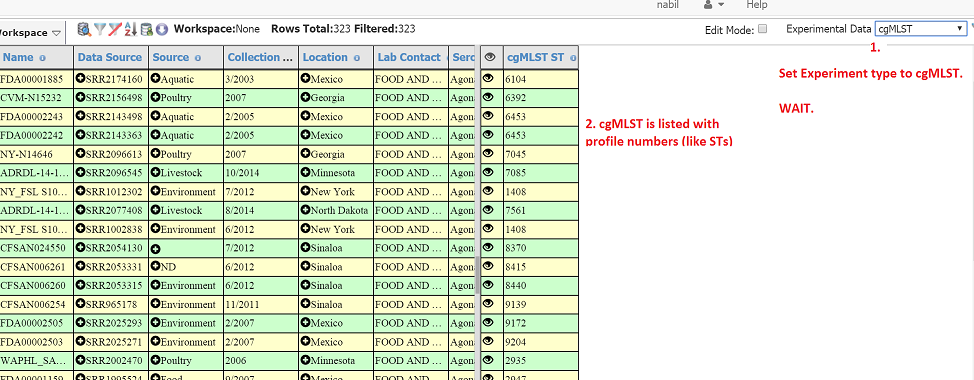The width and height of the screenshot is (974, 380).
Task: Open the Help menu
Action: (757, 5)
